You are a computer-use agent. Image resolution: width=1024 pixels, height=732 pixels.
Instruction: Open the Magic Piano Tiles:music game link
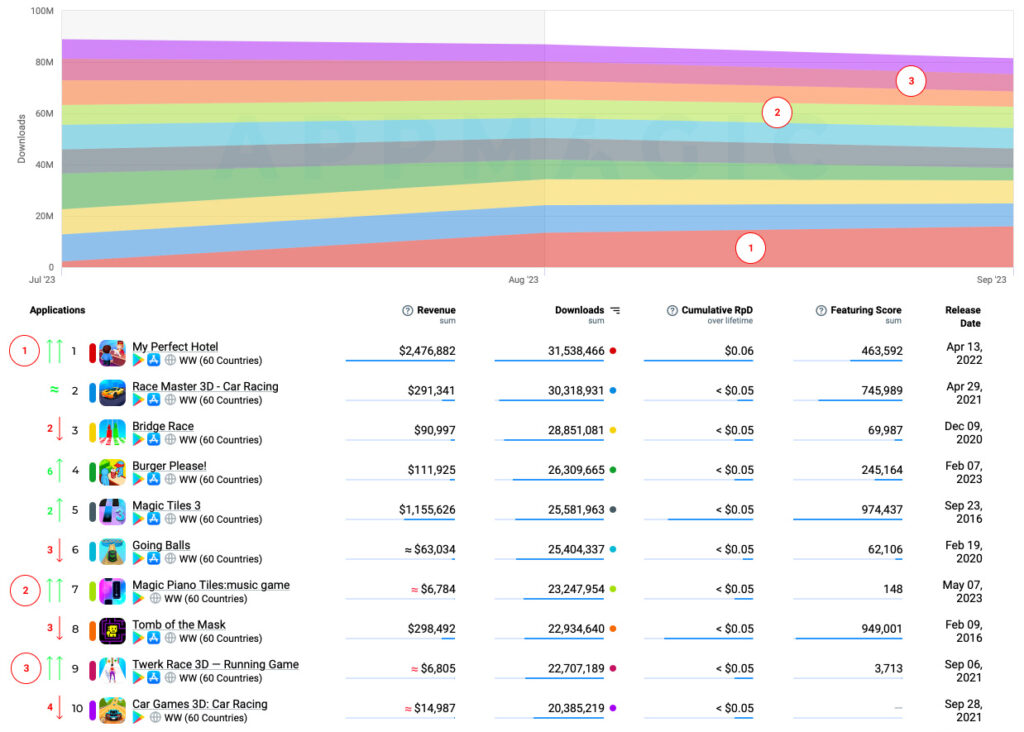(x=211, y=584)
